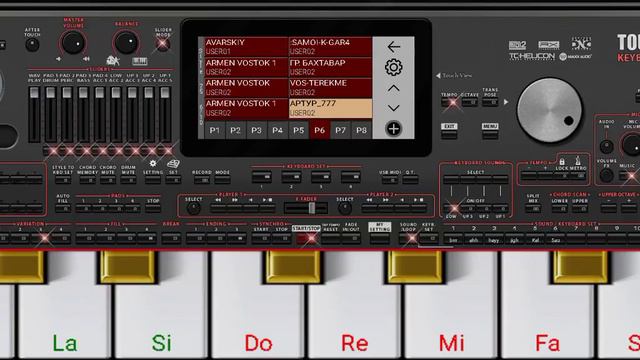Toggle the Chord Memory button

tap(87, 180)
